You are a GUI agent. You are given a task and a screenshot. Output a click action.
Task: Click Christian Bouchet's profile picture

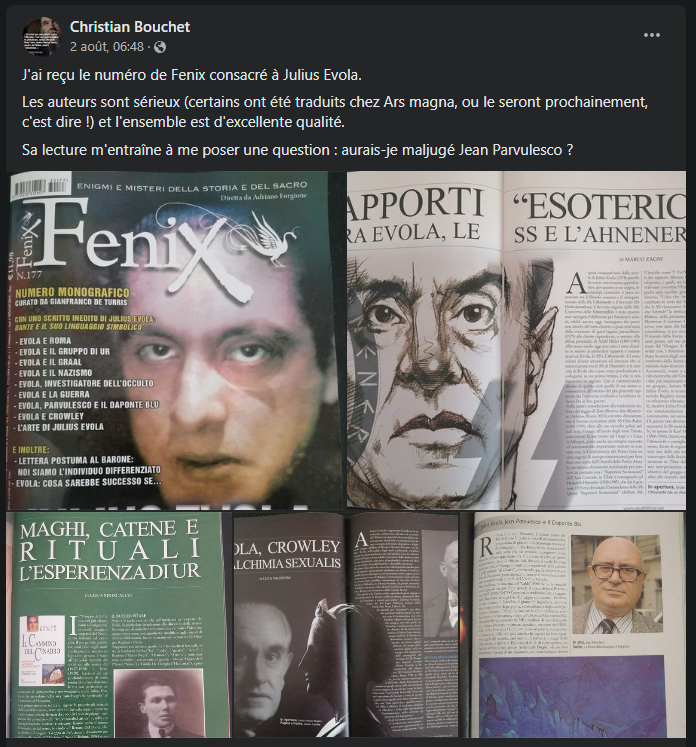tap(41, 37)
